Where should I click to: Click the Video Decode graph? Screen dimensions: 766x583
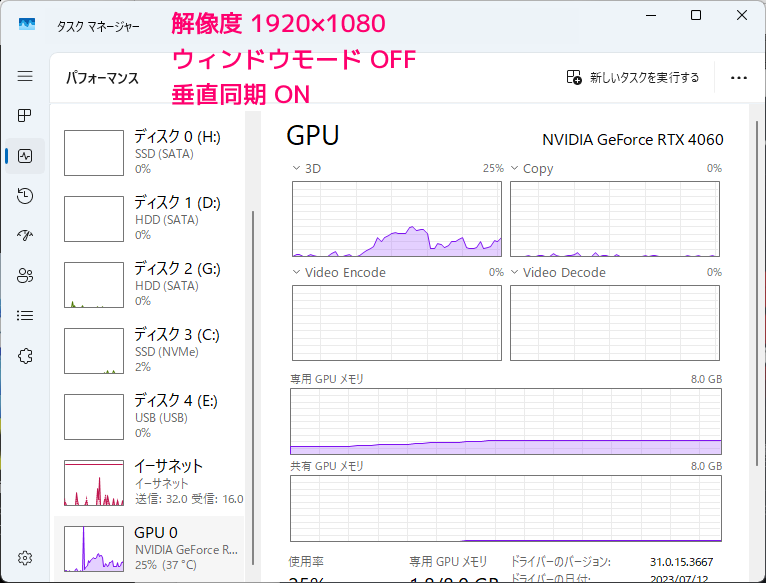[615, 323]
